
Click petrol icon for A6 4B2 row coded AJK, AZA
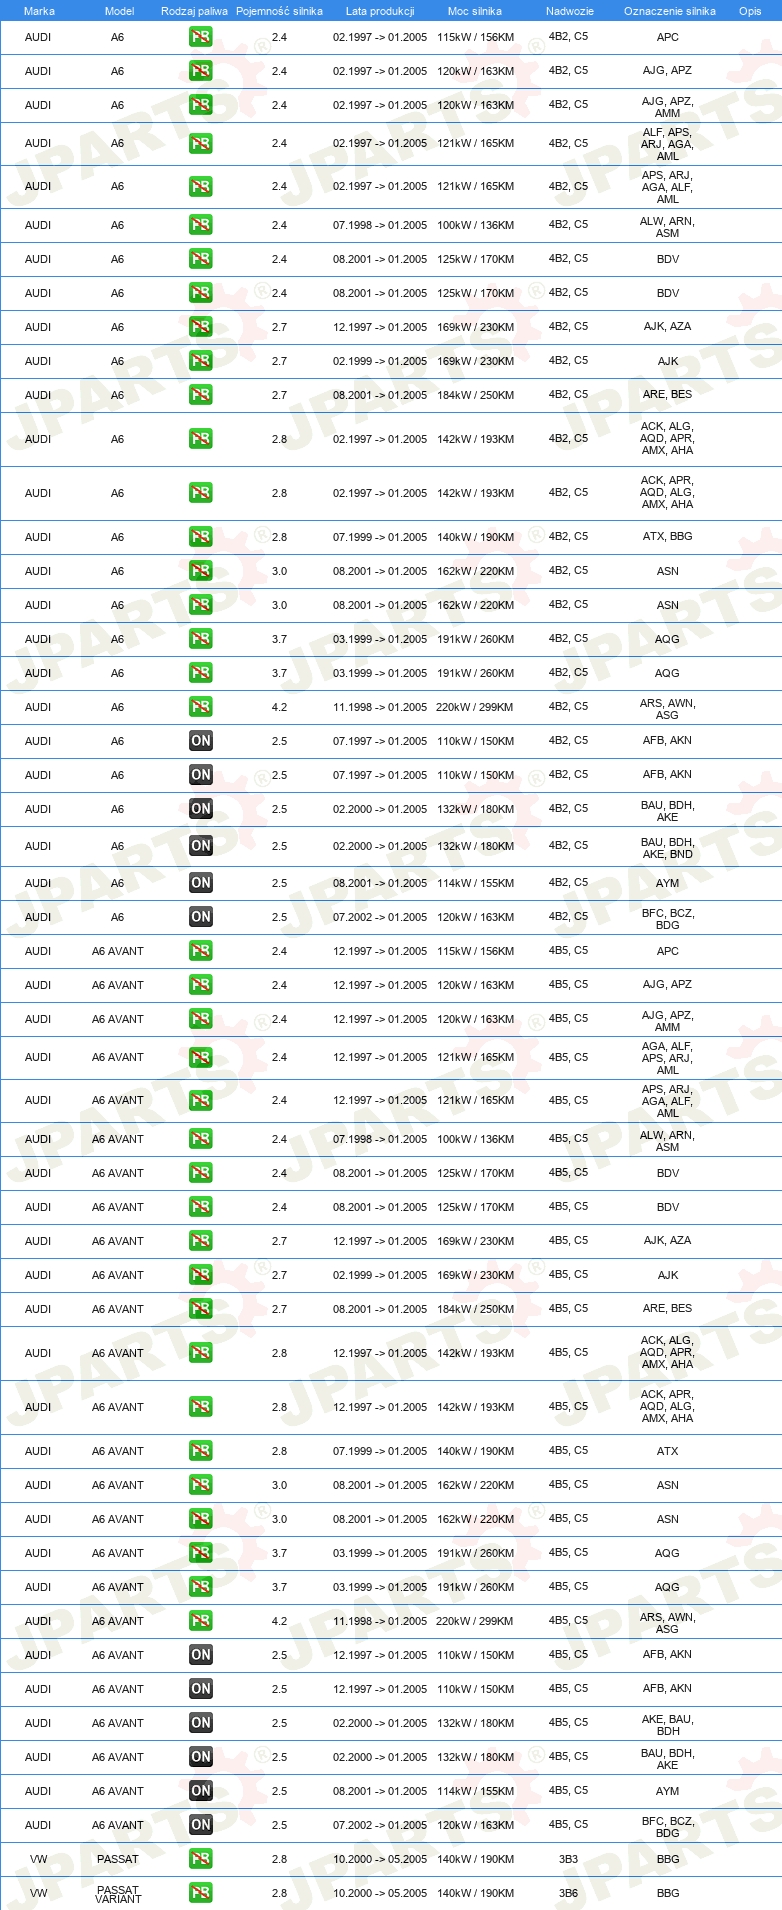(201, 327)
